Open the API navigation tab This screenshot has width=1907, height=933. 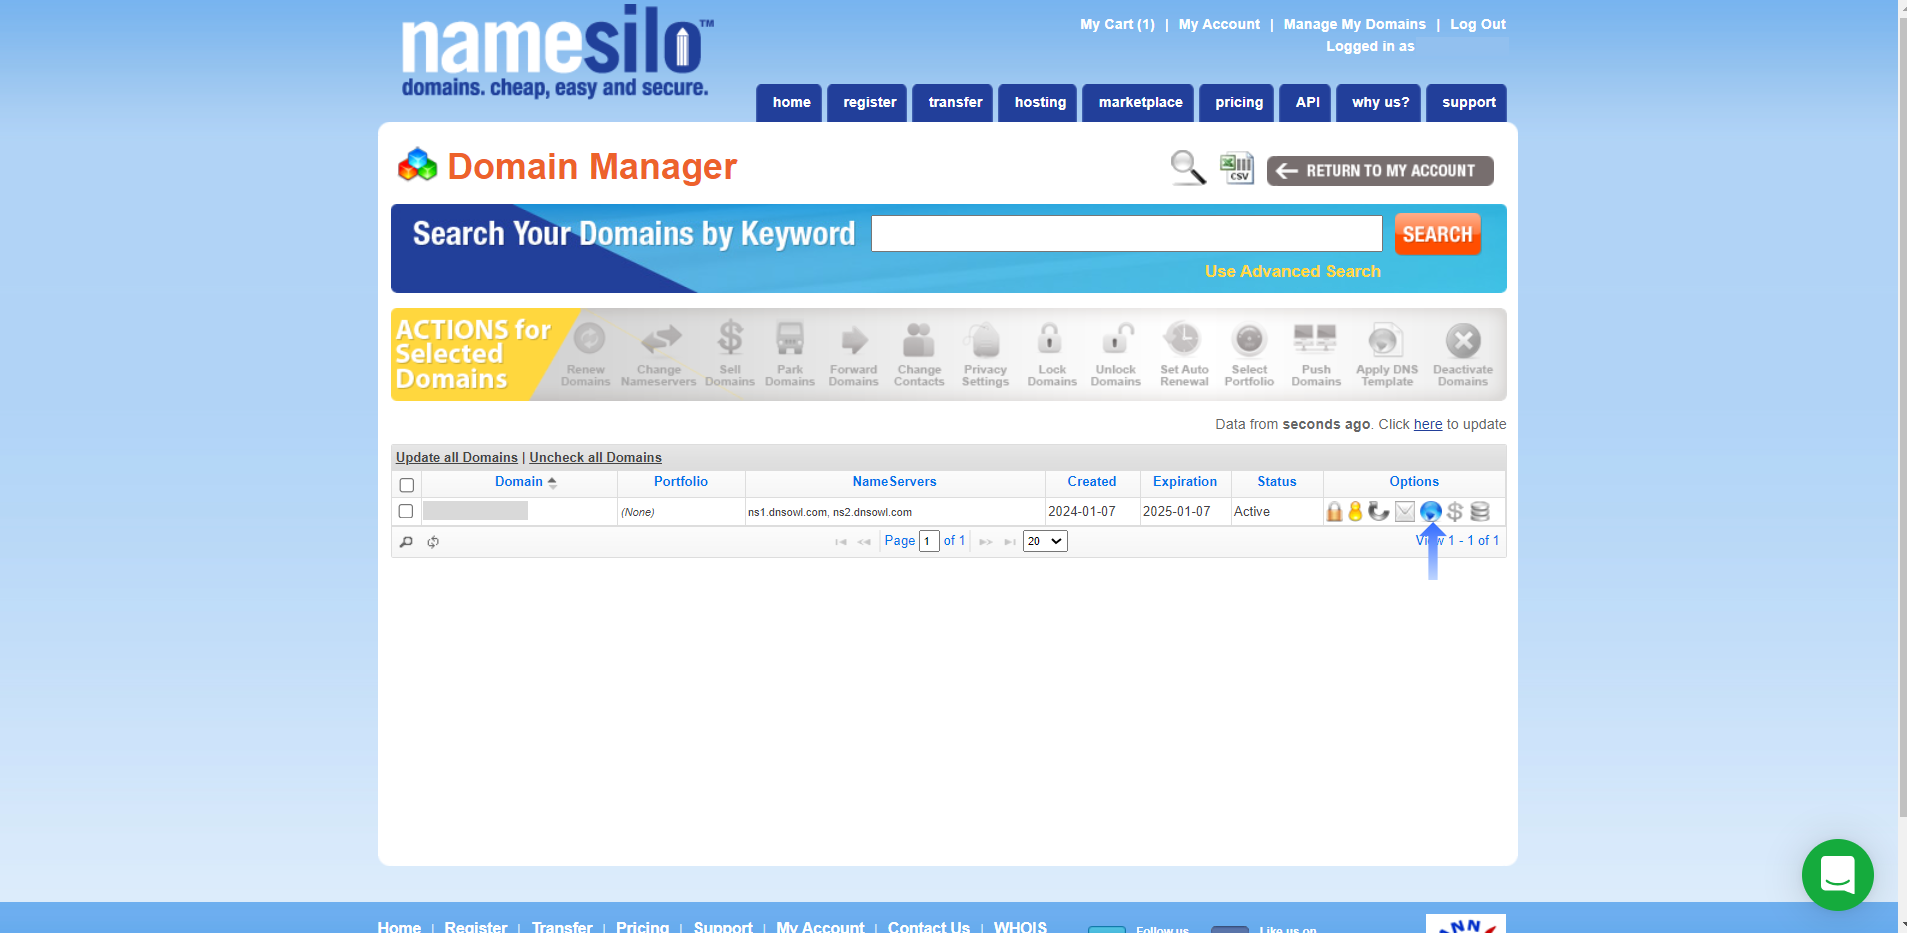click(x=1307, y=103)
